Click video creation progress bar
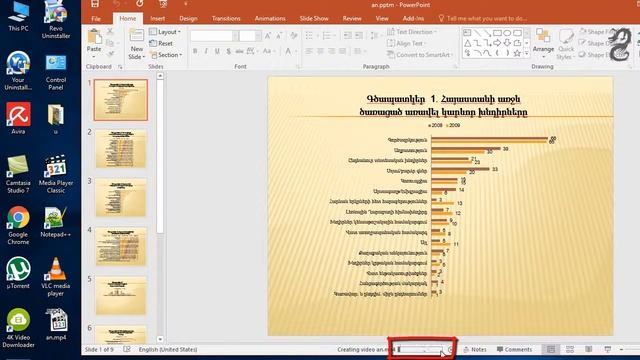 (420, 349)
